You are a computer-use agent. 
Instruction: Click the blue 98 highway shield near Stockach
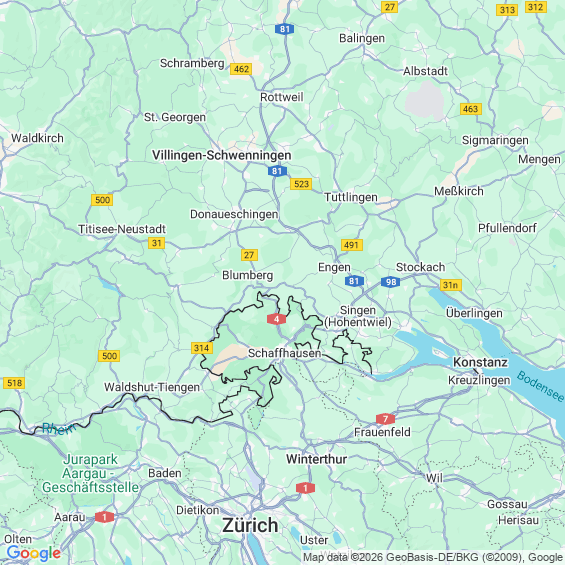(391, 282)
